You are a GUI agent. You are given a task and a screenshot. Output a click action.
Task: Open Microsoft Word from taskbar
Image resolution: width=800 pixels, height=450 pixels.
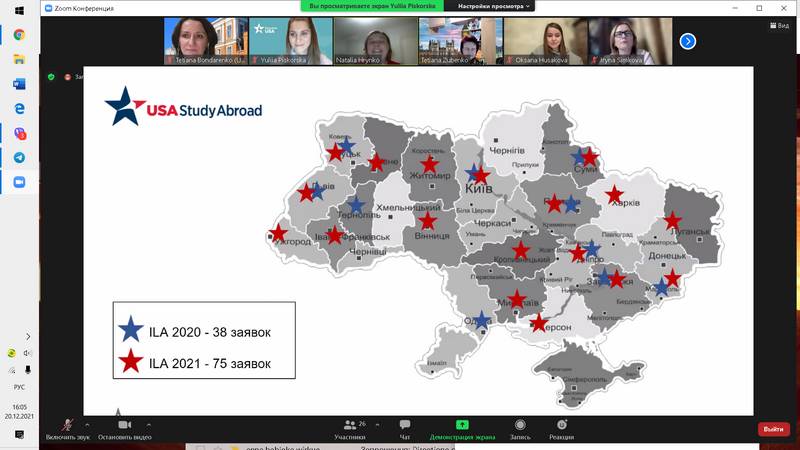pyautogui.click(x=19, y=84)
